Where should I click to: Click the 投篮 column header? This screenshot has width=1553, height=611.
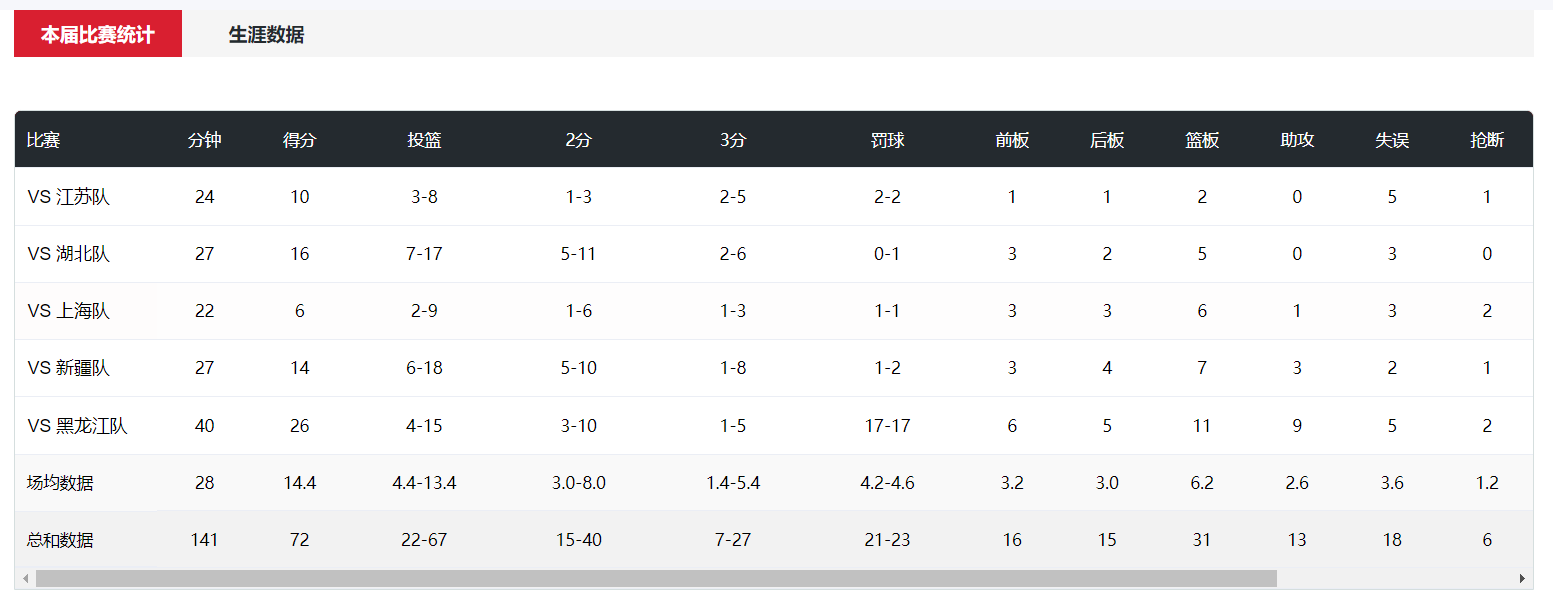click(x=424, y=140)
